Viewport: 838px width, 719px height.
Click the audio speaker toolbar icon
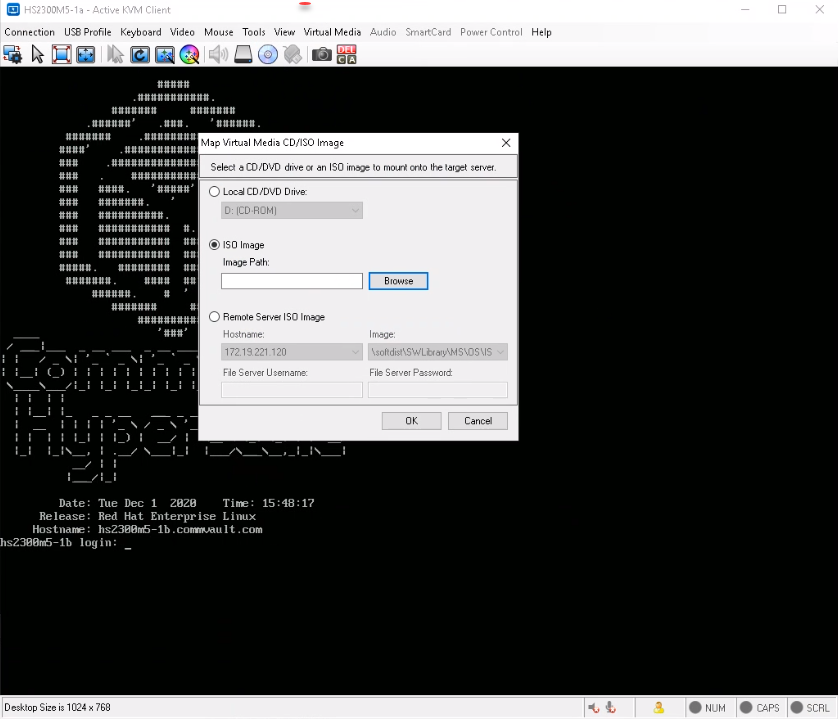pos(218,54)
